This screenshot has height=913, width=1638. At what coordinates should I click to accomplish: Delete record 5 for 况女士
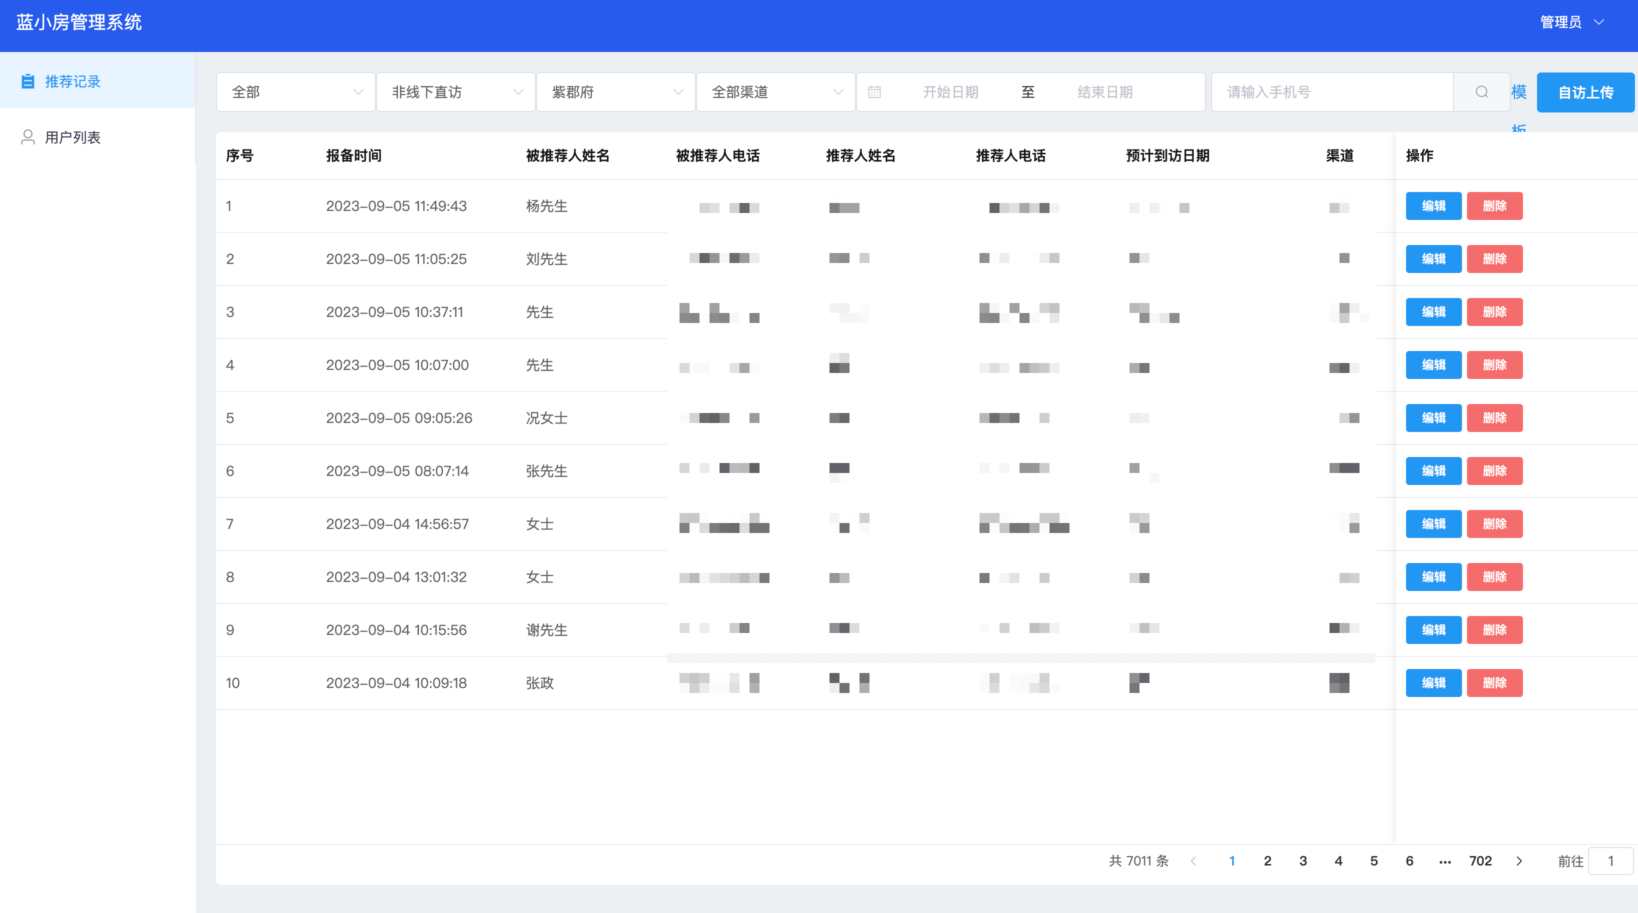(x=1494, y=418)
